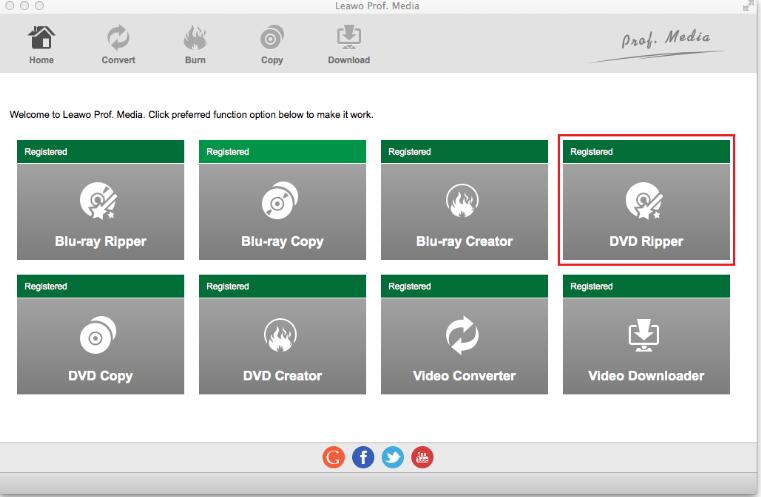Click Registered banner above DVD Copy
This screenshot has width=761, height=497.
(100, 286)
